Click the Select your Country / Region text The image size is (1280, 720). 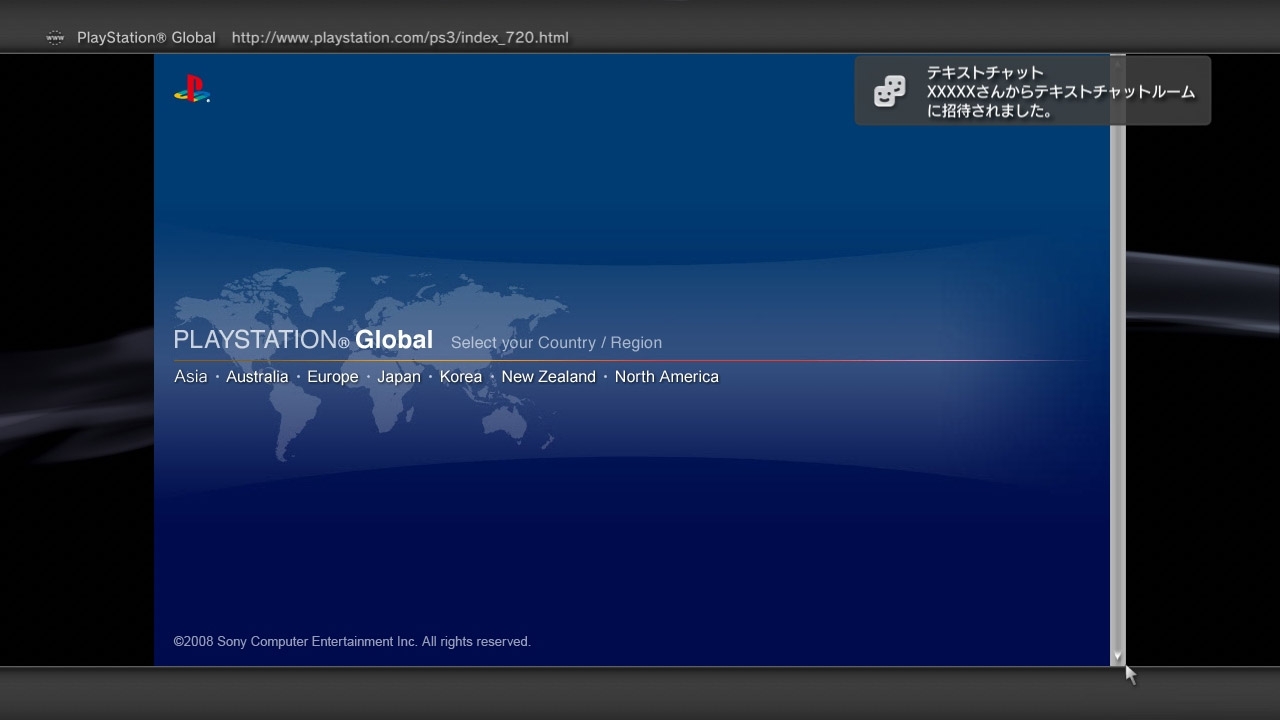point(556,343)
